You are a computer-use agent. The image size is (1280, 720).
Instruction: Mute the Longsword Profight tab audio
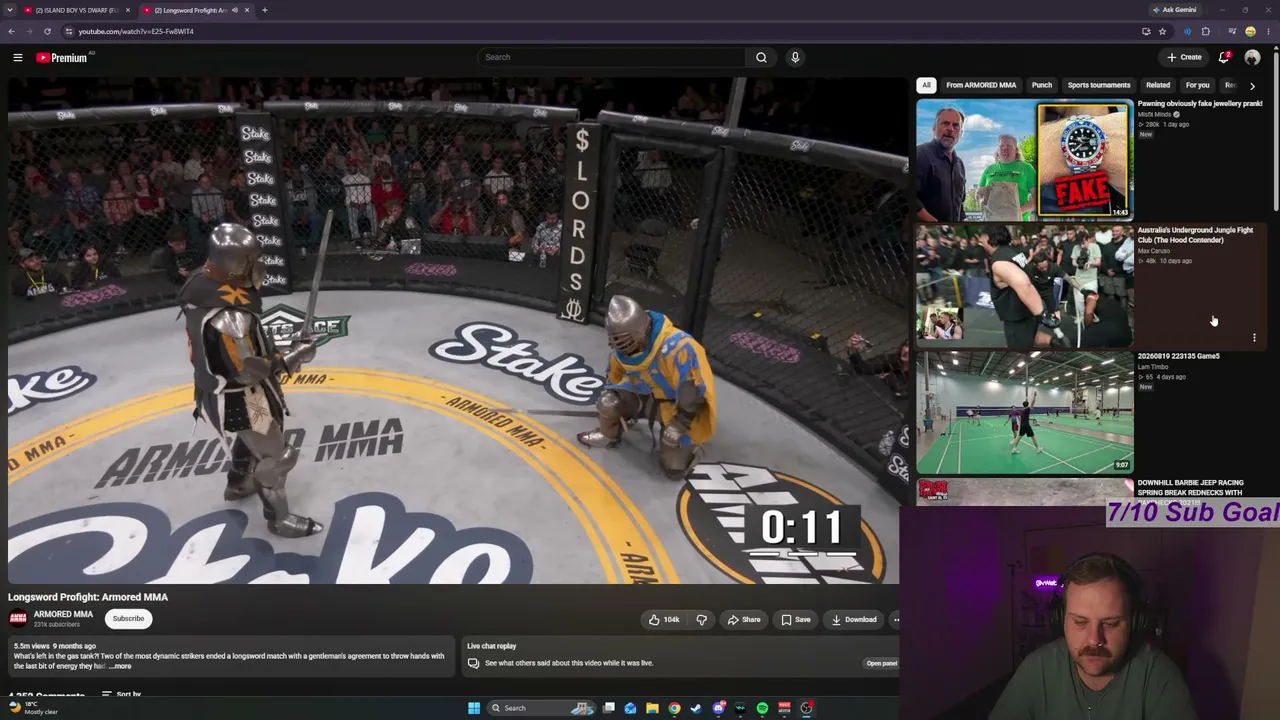[x=235, y=10]
